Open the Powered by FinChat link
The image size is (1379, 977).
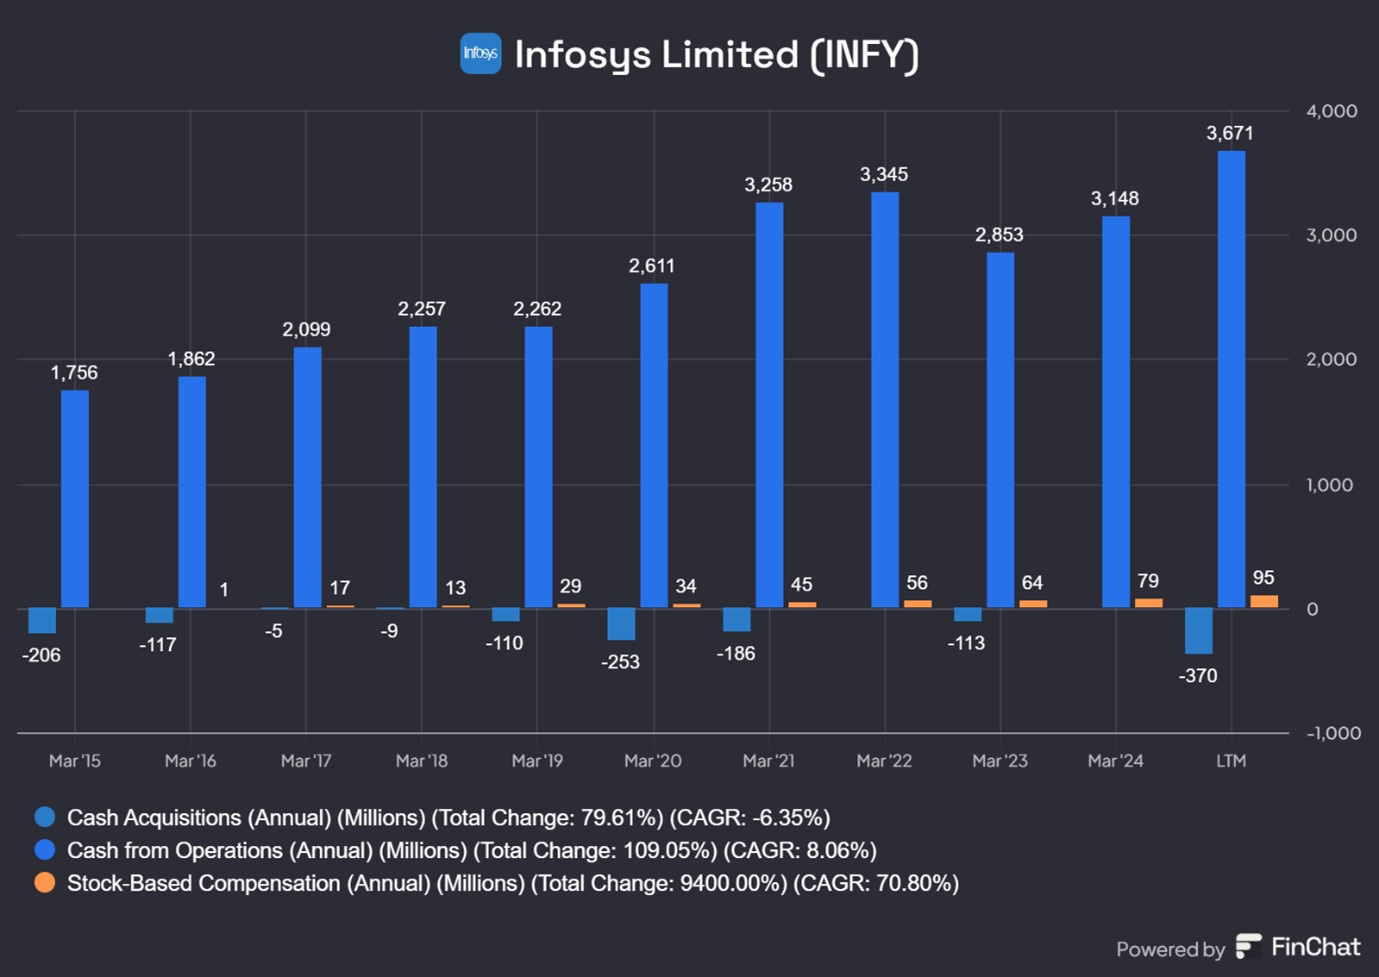click(1238, 947)
